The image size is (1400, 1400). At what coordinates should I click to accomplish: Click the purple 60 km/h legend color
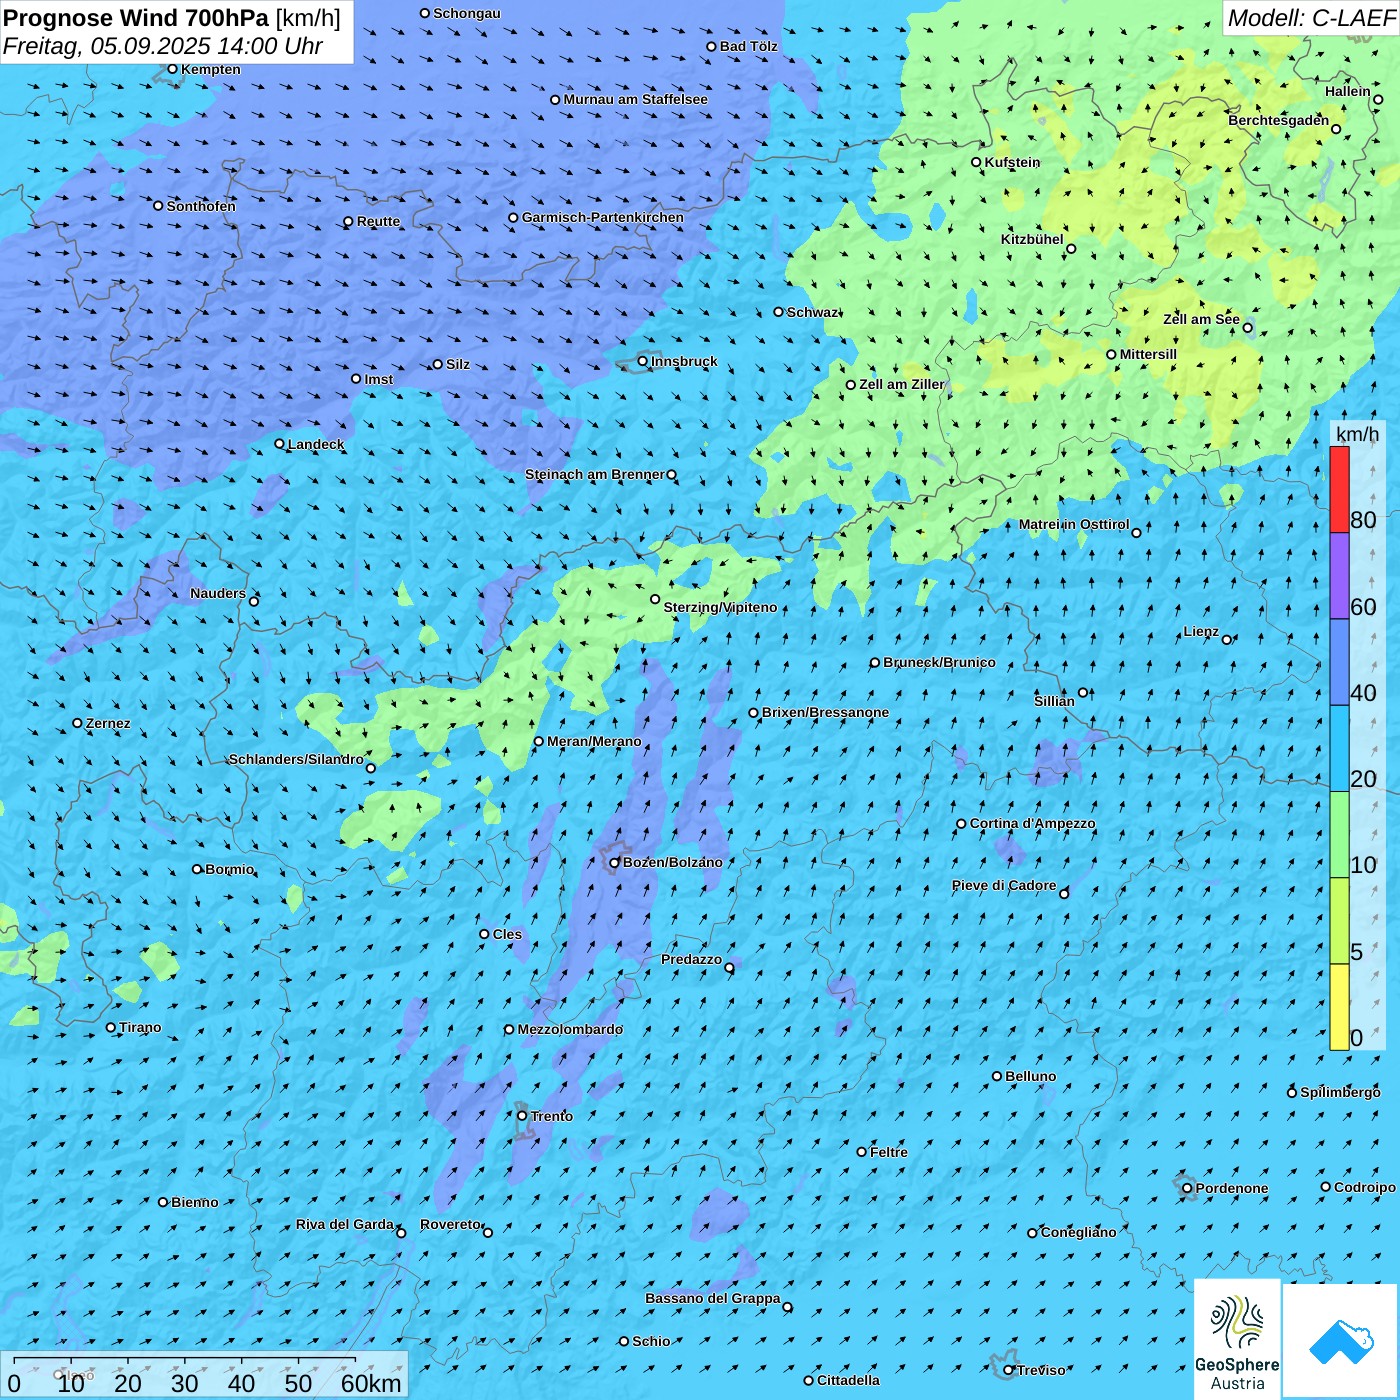pyautogui.click(x=1339, y=576)
